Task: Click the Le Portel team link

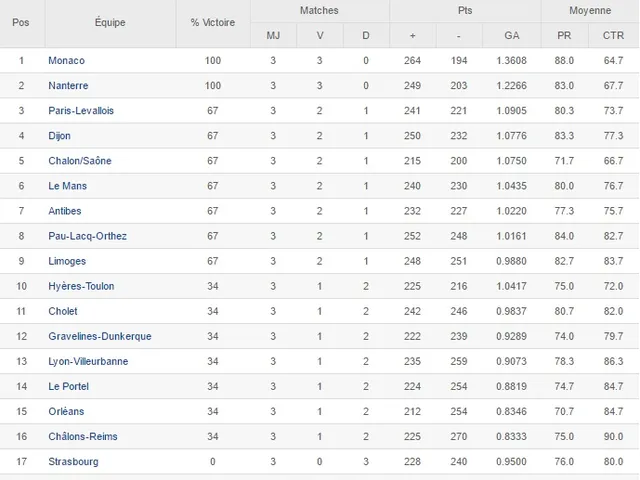Action: tap(68, 386)
